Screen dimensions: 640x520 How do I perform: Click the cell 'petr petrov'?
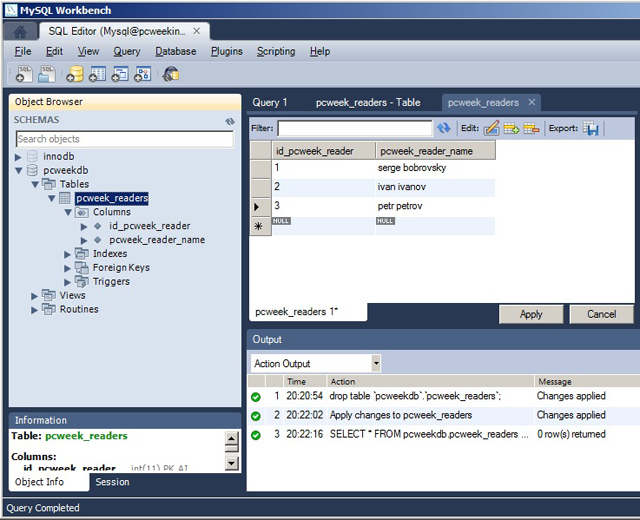pos(435,206)
